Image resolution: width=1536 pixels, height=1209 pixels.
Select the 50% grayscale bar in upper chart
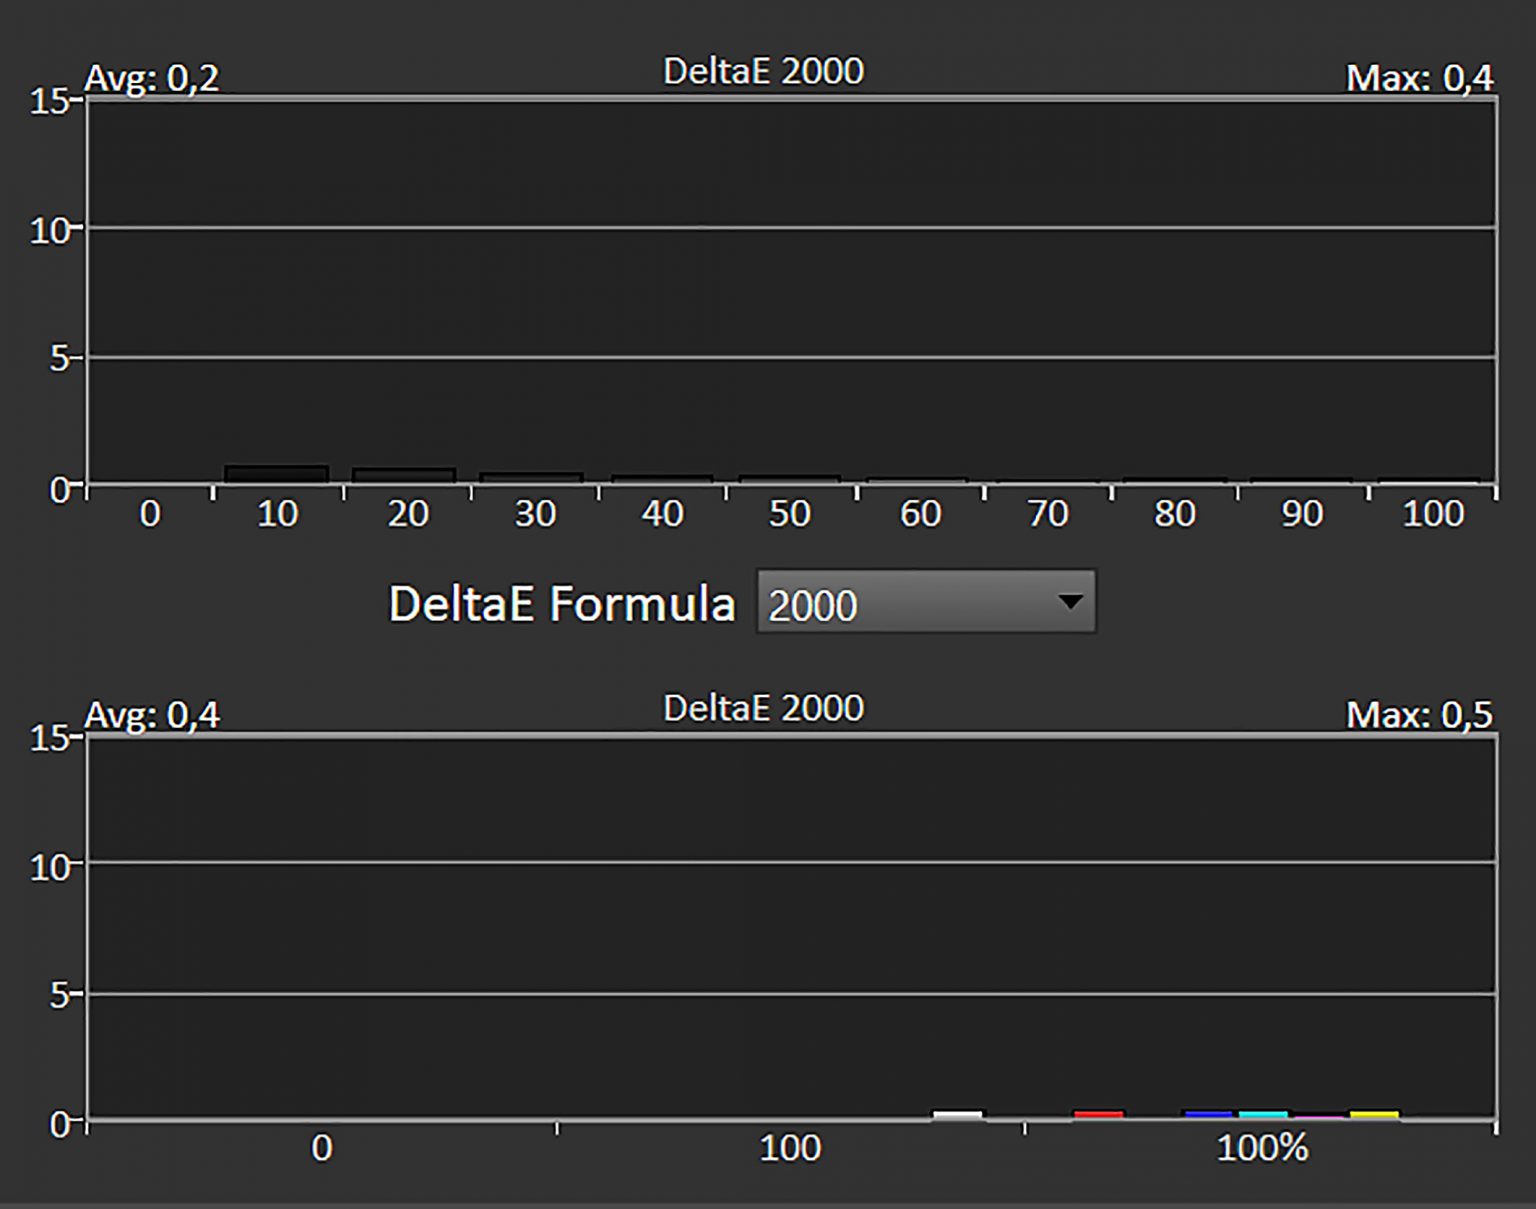pyautogui.click(x=789, y=479)
